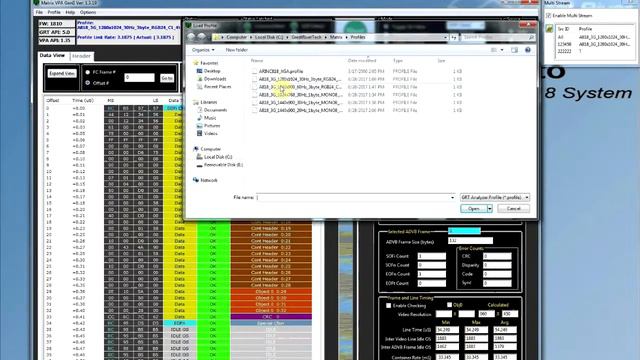
Task: Click the green stream icon in Multi Stream panel
Action: point(549,29)
